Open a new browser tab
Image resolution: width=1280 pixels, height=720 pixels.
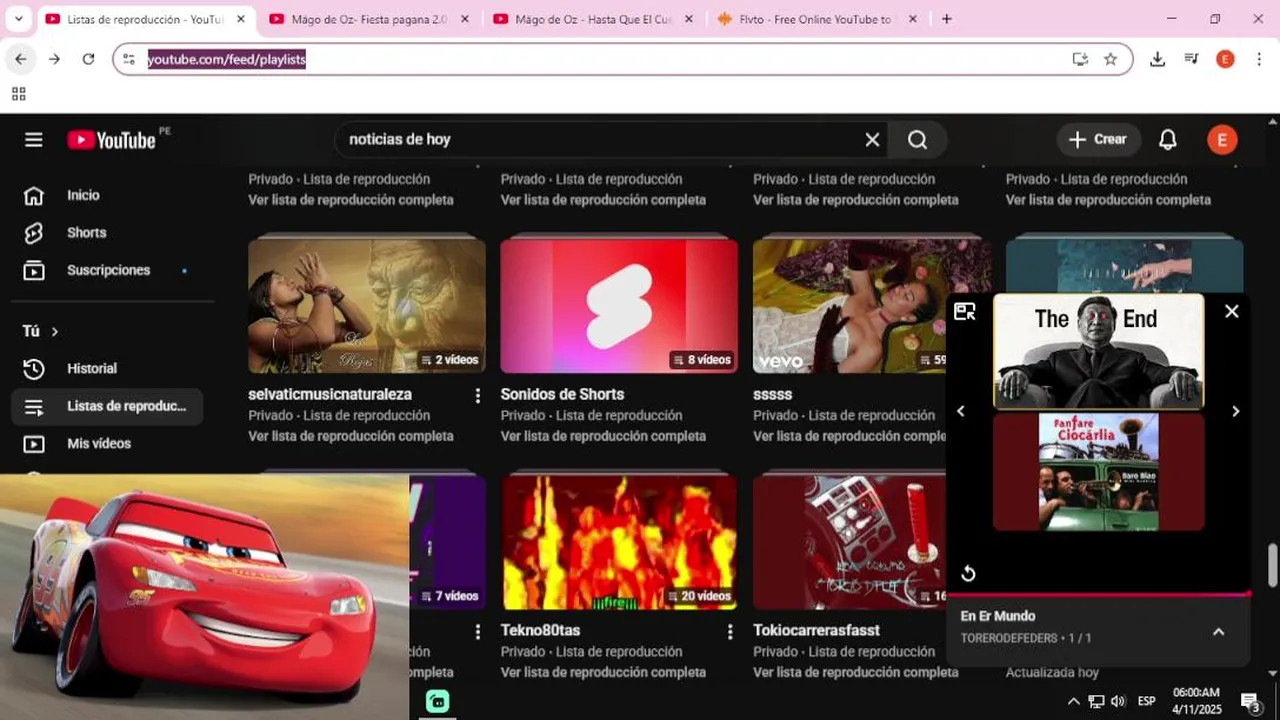[x=947, y=19]
